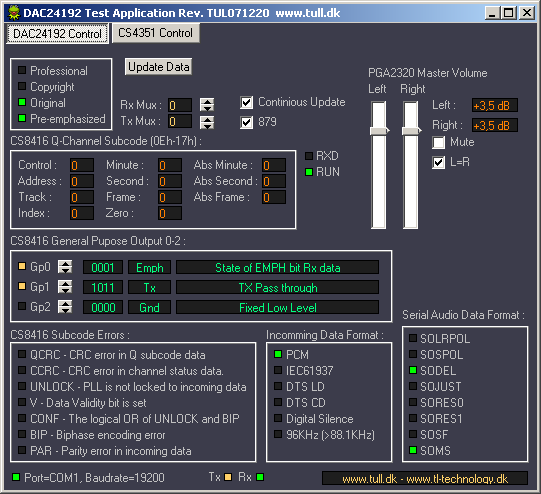Click the yellow Gp1 LED indicator
The width and height of the screenshot is (541, 494).
[x=22, y=286]
